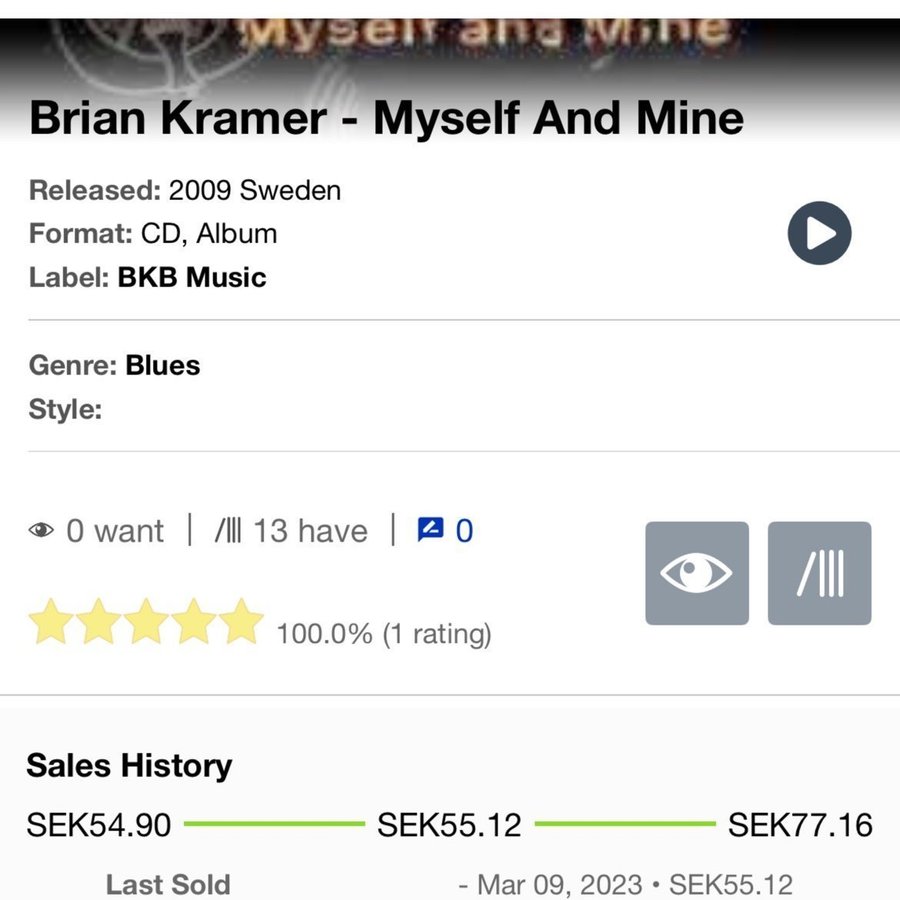Screen dimensions: 900x900
Task: Click the 0 want count
Action: [x=114, y=530]
